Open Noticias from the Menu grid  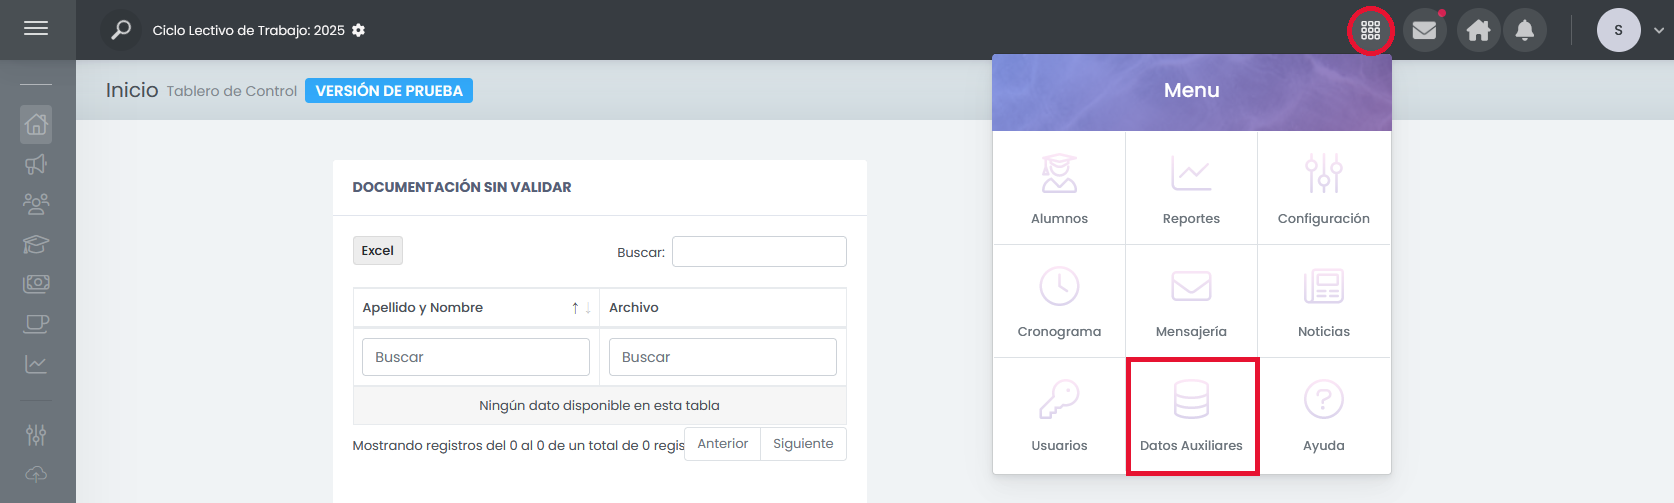click(x=1324, y=301)
